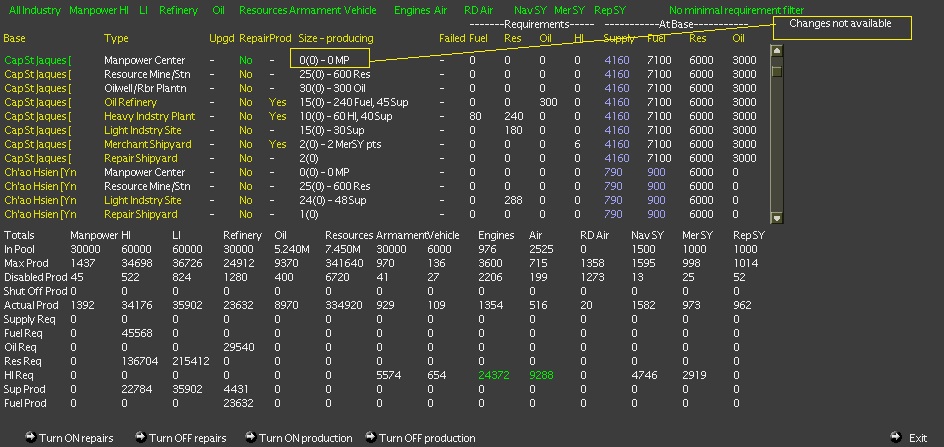Click the arrow icon beside Turn ON repairs
This screenshot has height=447, width=944.
[x=31, y=437]
